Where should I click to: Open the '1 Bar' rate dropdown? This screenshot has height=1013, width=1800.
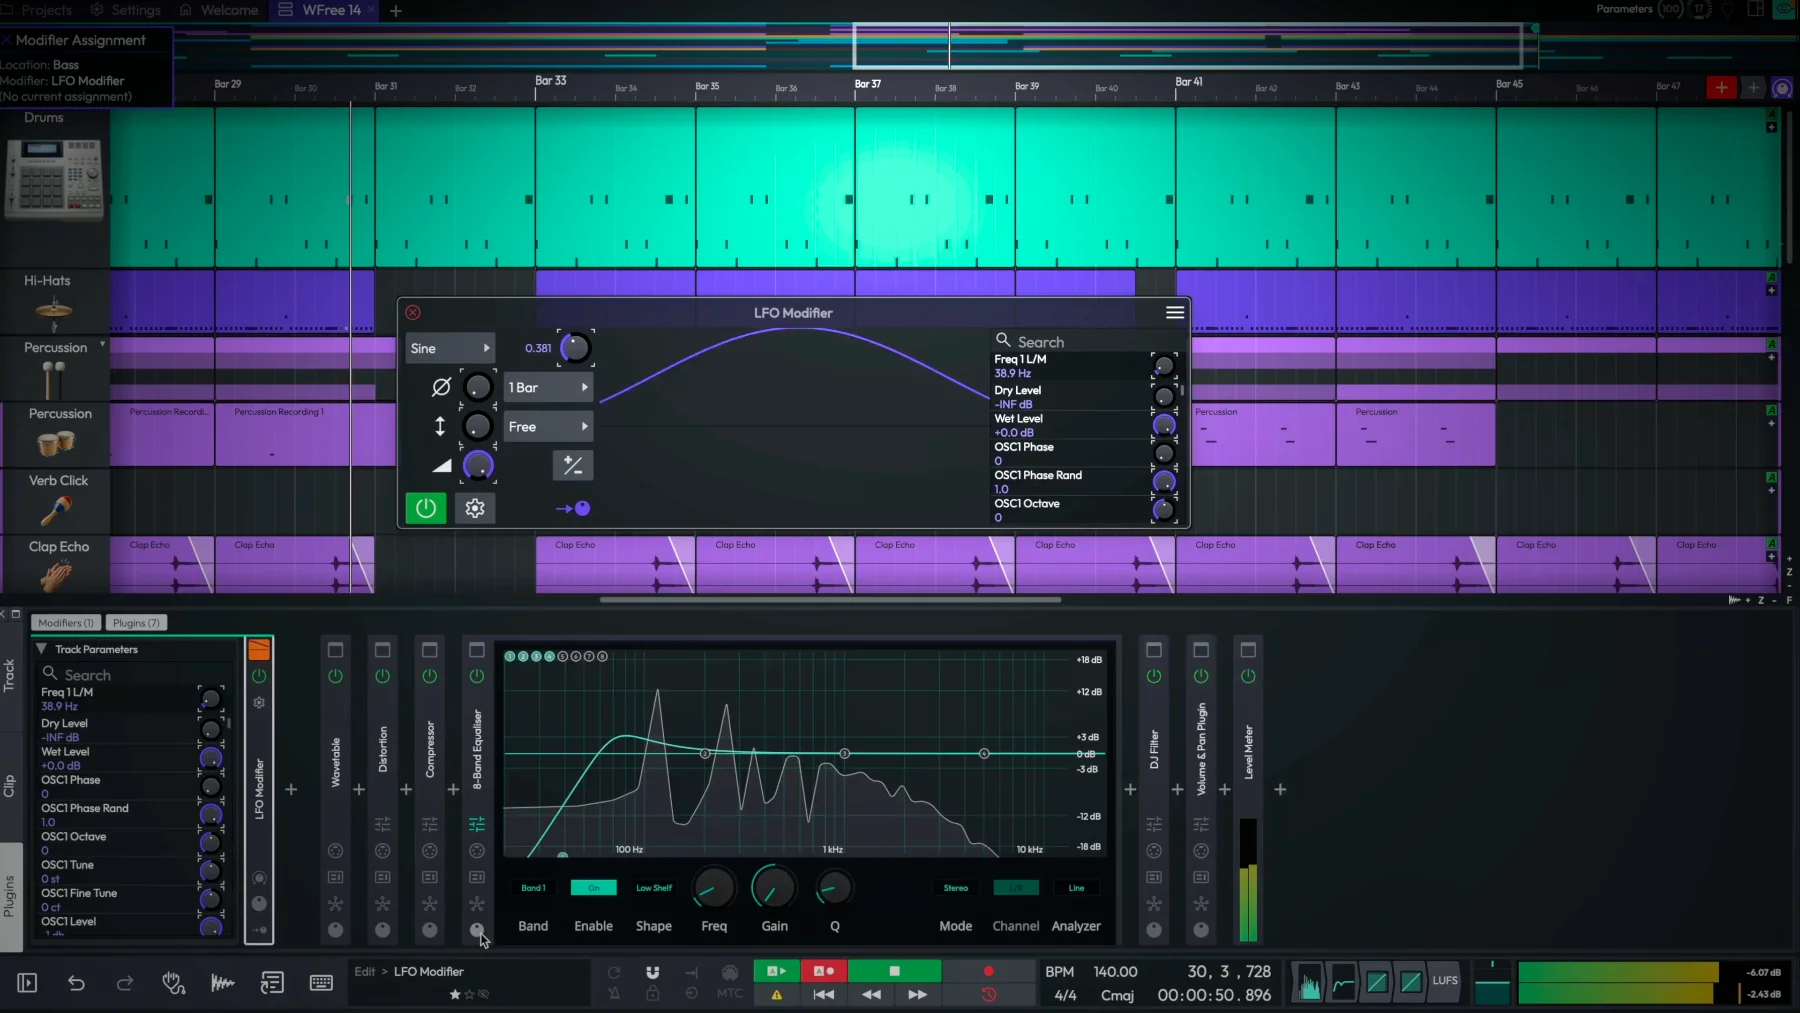pyautogui.click(x=548, y=387)
